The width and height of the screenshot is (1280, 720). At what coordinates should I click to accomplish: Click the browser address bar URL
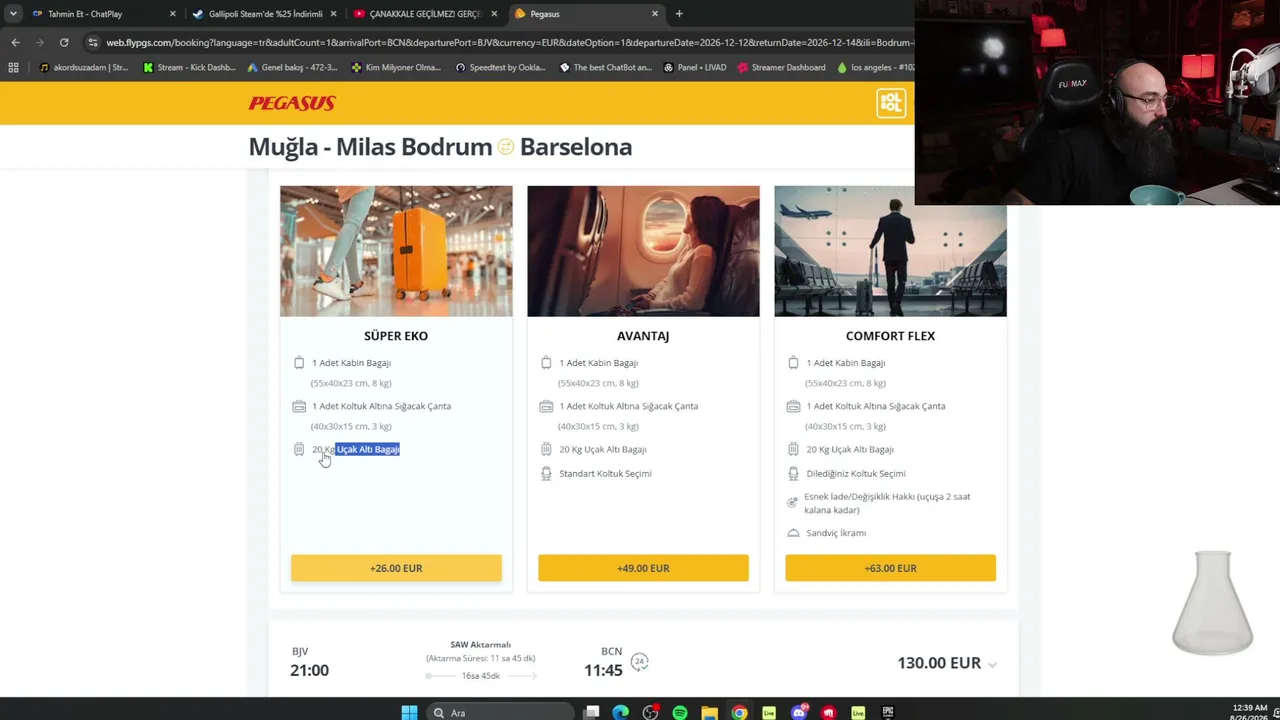pyautogui.click(x=509, y=42)
